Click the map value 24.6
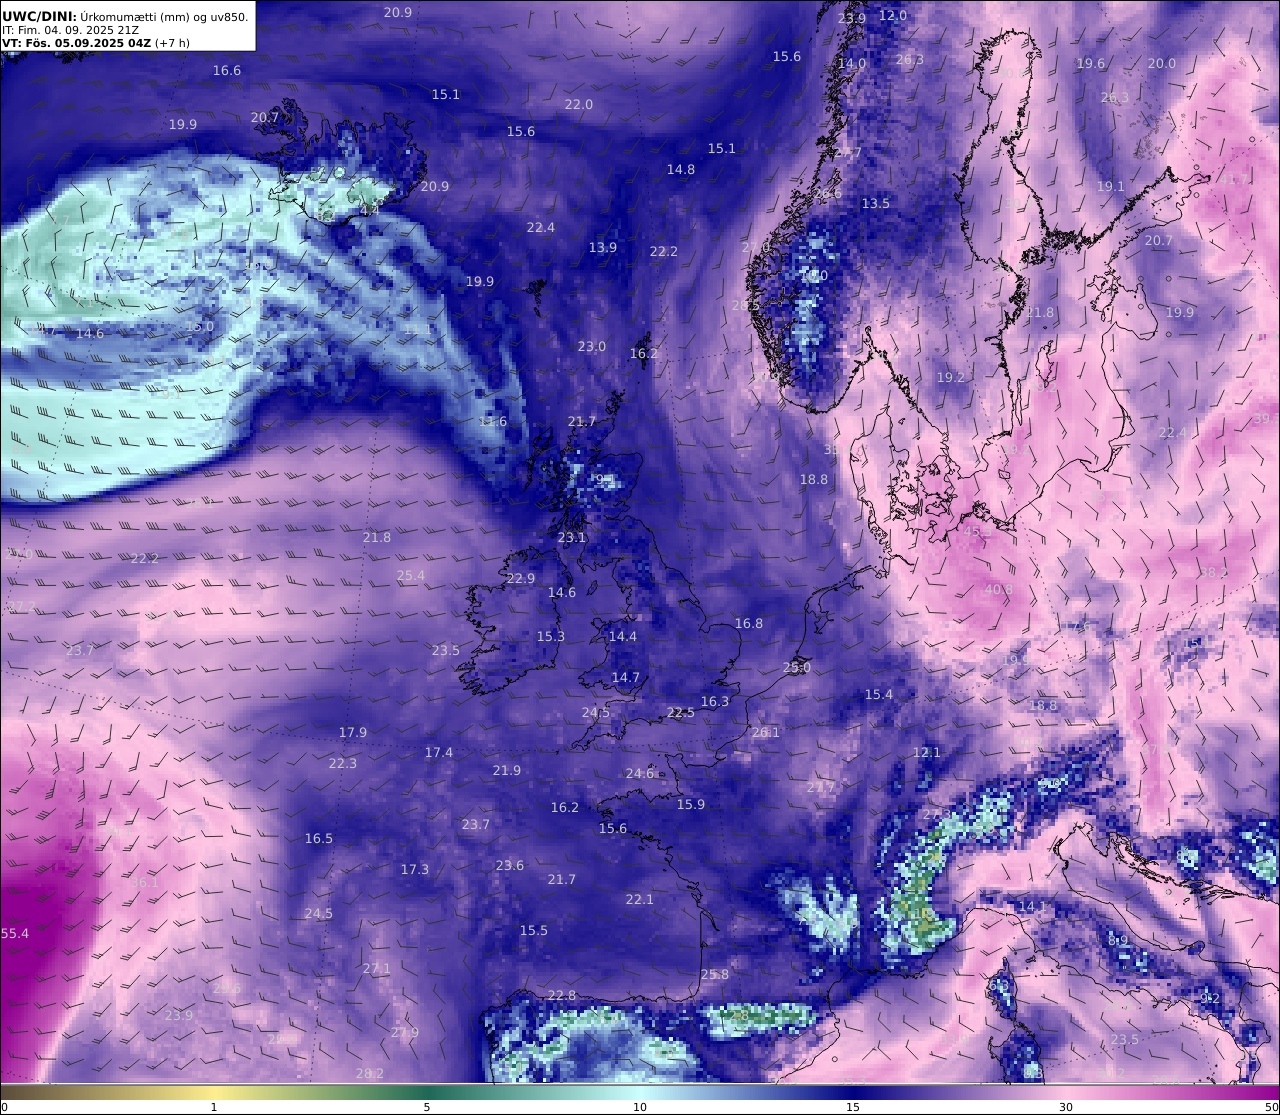This screenshot has width=1280, height=1115. tap(640, 774)
